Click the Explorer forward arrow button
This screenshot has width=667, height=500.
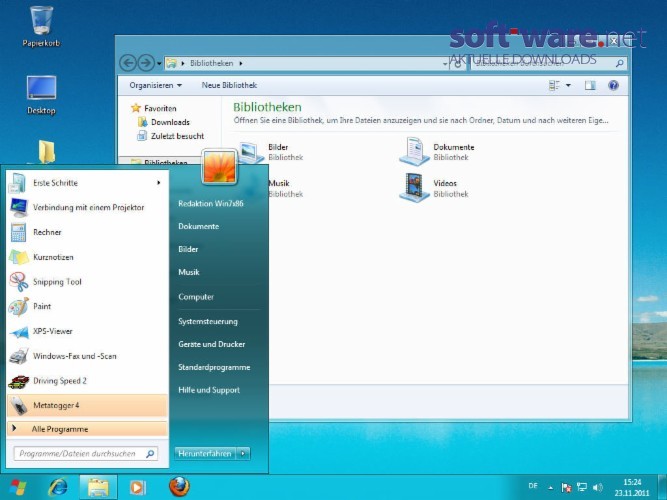click(x=146, y=63)
